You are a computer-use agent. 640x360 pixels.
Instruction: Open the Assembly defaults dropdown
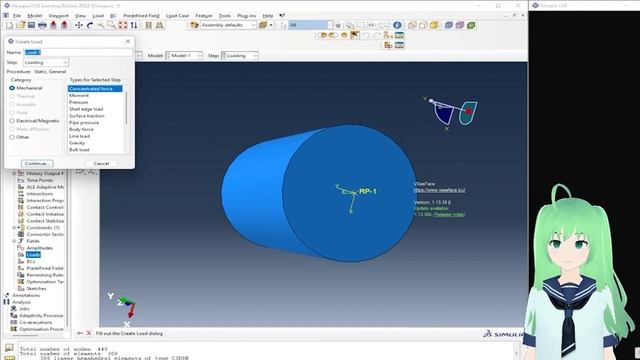[x=228, y=25]
